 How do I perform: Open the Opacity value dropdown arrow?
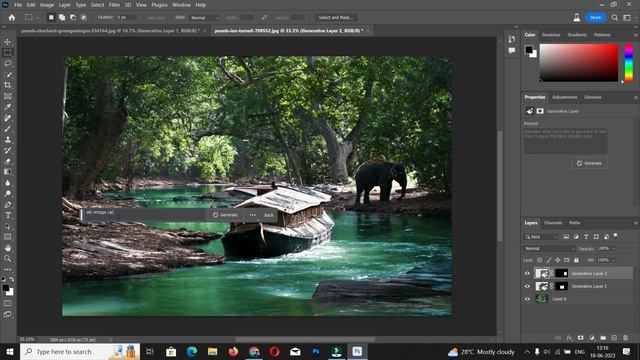point(613,249)
